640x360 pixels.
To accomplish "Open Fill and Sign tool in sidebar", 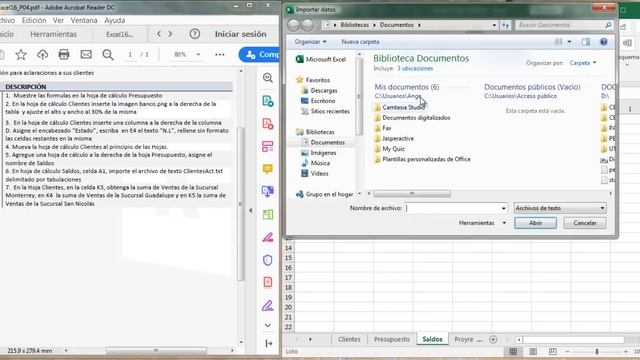I will 268,237.
